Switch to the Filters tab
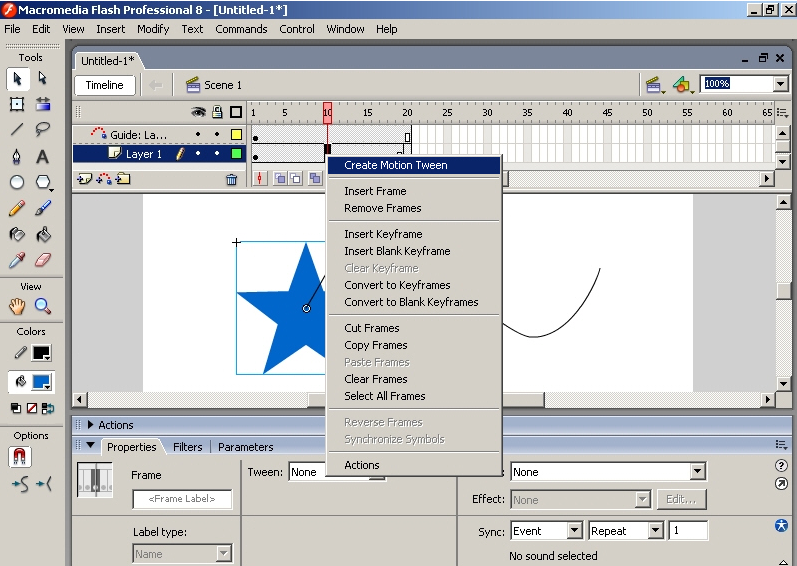Screen dimensions: 797x566 (x=188, y=447)
